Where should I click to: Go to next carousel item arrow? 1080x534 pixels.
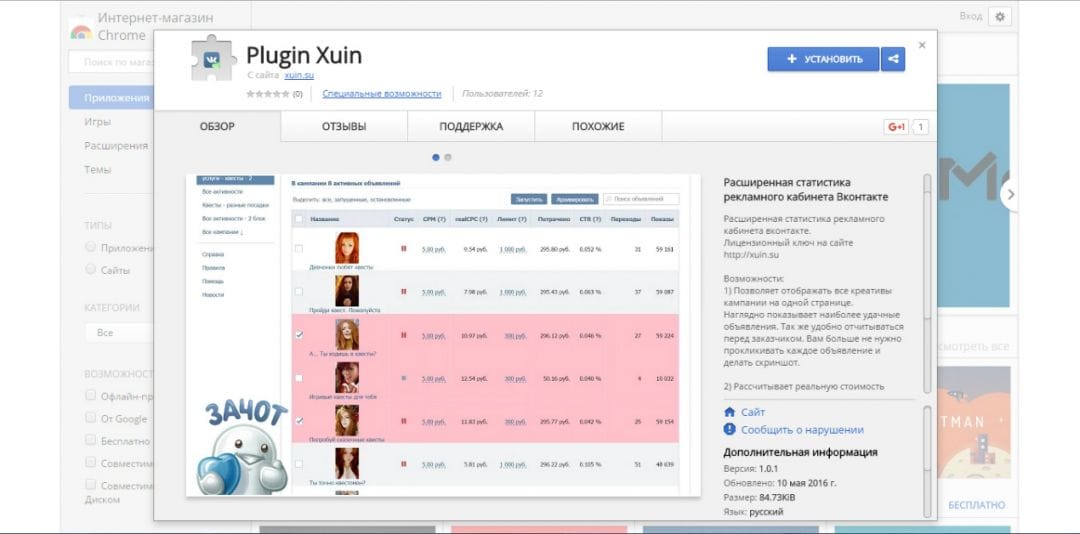[1009, 196]
